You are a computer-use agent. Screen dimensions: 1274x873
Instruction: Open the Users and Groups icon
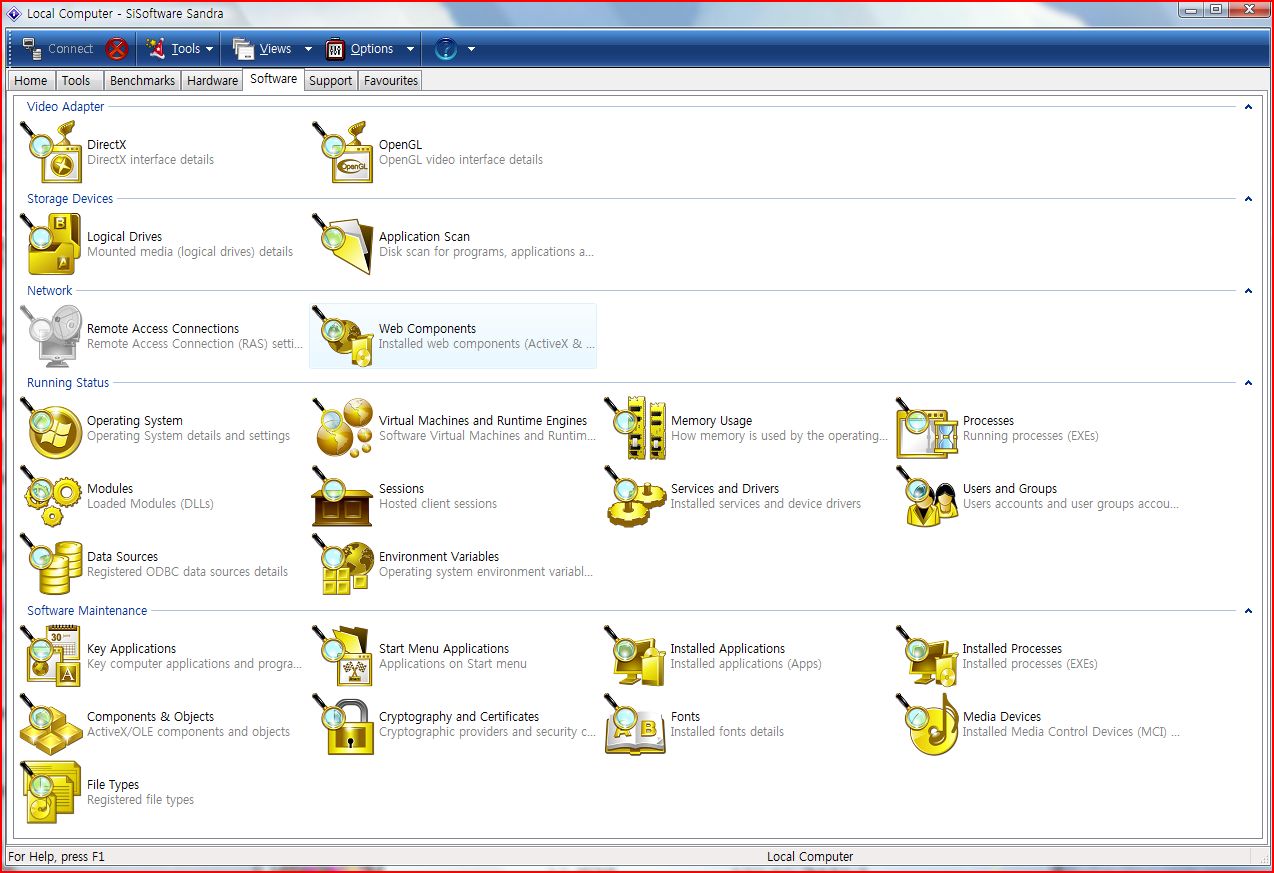[927, 496]
